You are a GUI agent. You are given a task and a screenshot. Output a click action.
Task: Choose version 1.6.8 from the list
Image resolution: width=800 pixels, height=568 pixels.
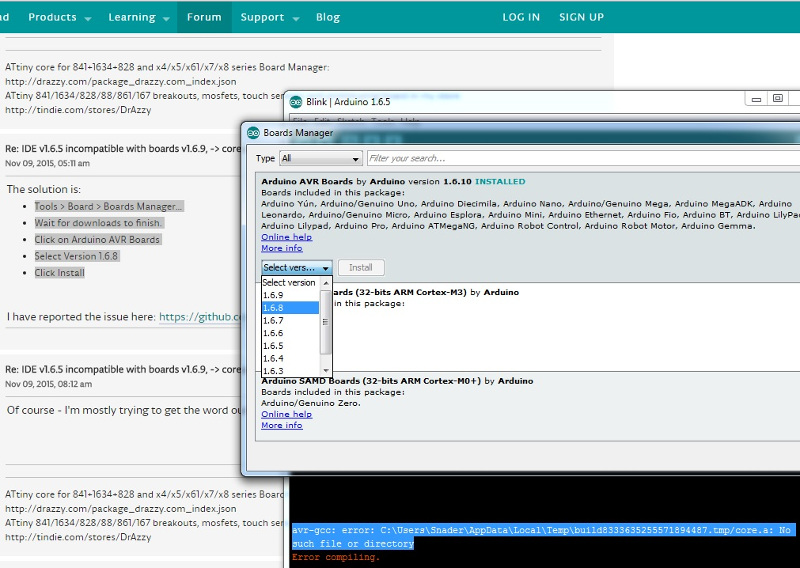pyautogui.click(x=290, y=308)
